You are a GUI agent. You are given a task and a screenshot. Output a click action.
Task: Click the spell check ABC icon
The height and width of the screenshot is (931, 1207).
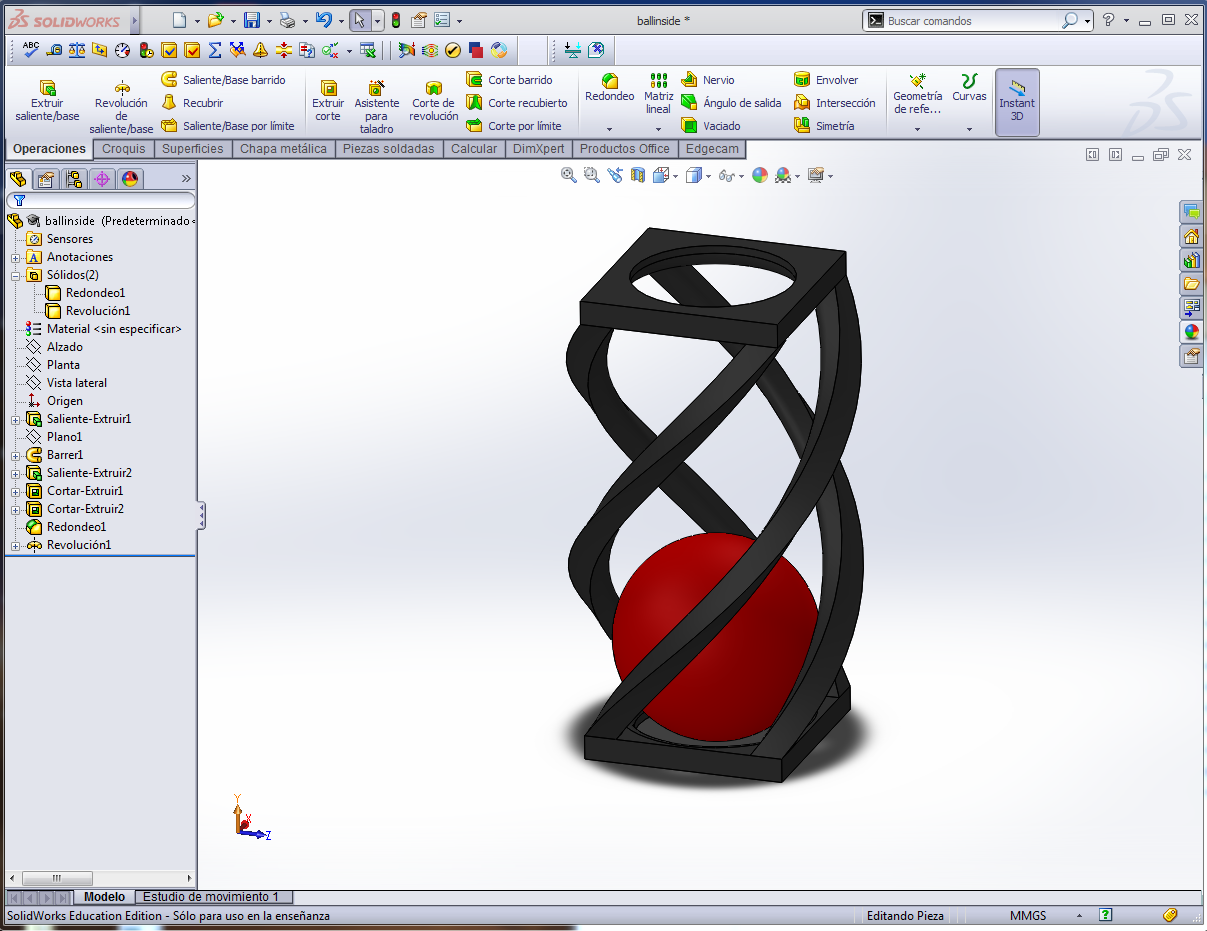[x=31, y=49]
